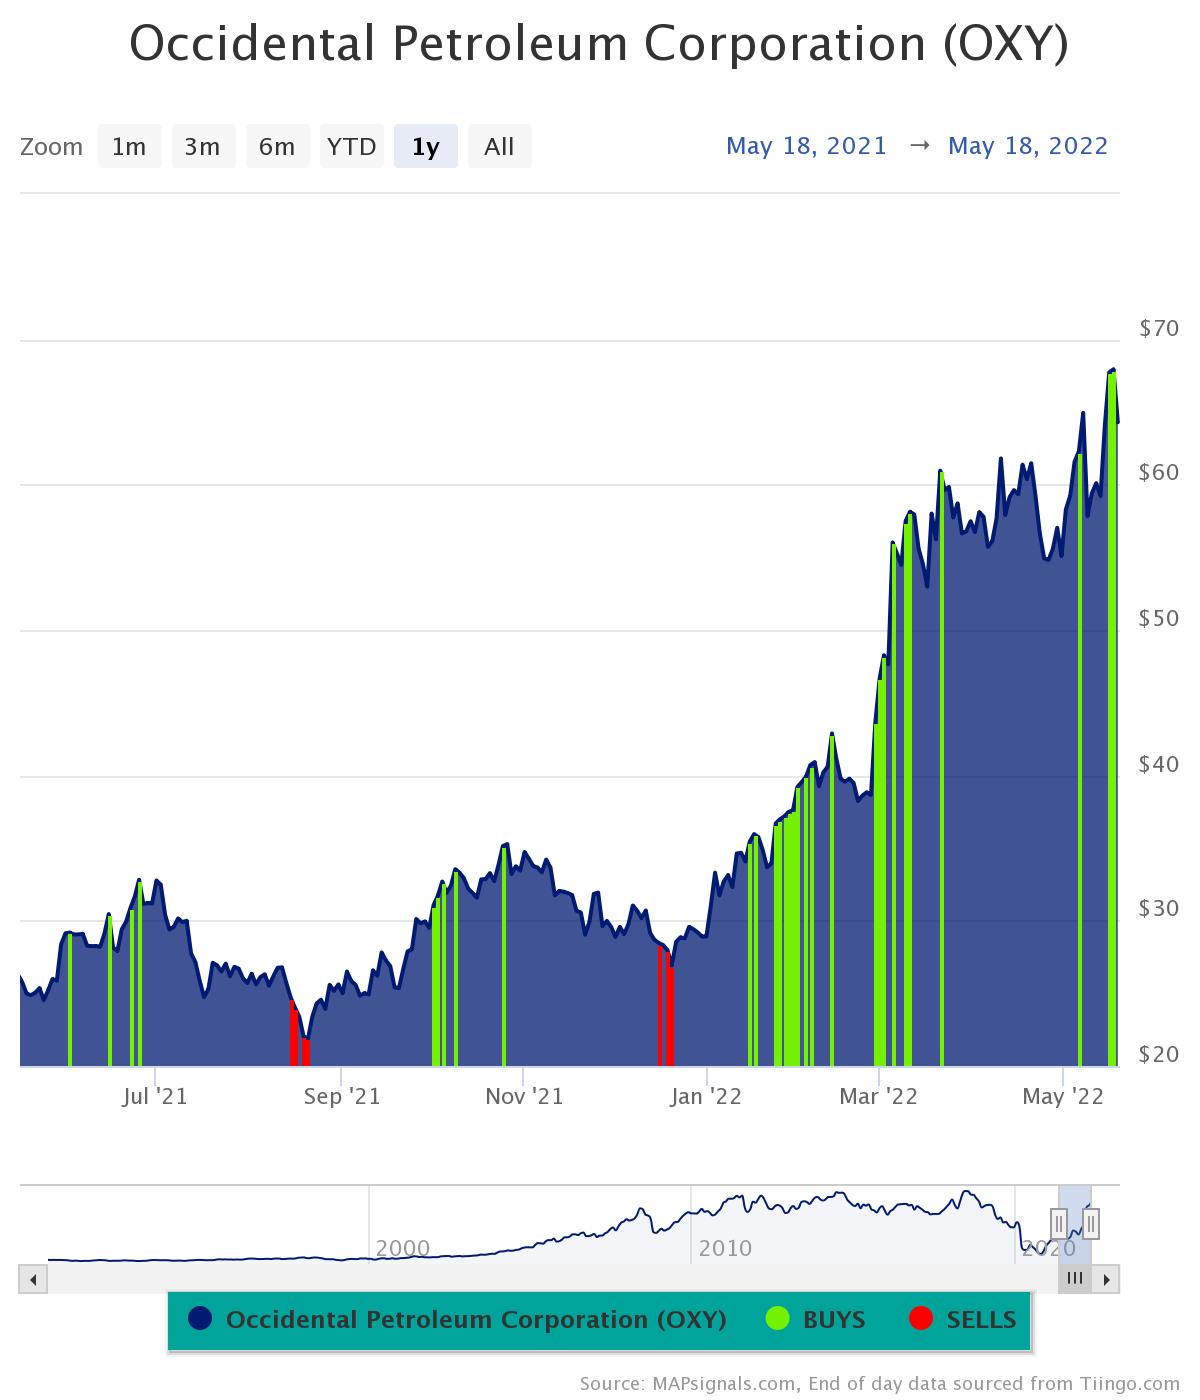This screenshot has width=1200, height=1400.
Task: Click the May '22 axis label
Action: pos(1063,1097)
